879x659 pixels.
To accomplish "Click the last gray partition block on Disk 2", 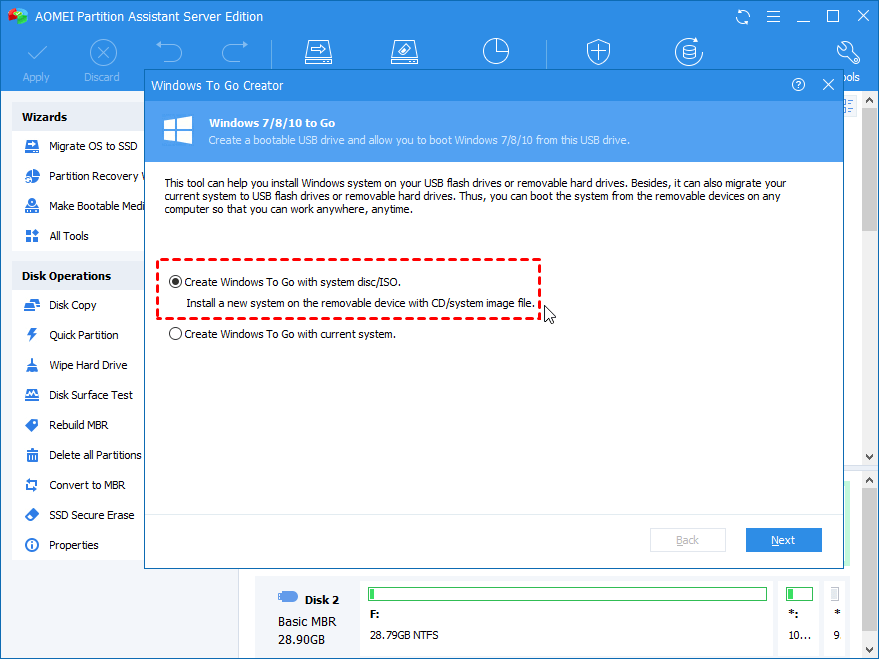I will (x=835, y=594).
